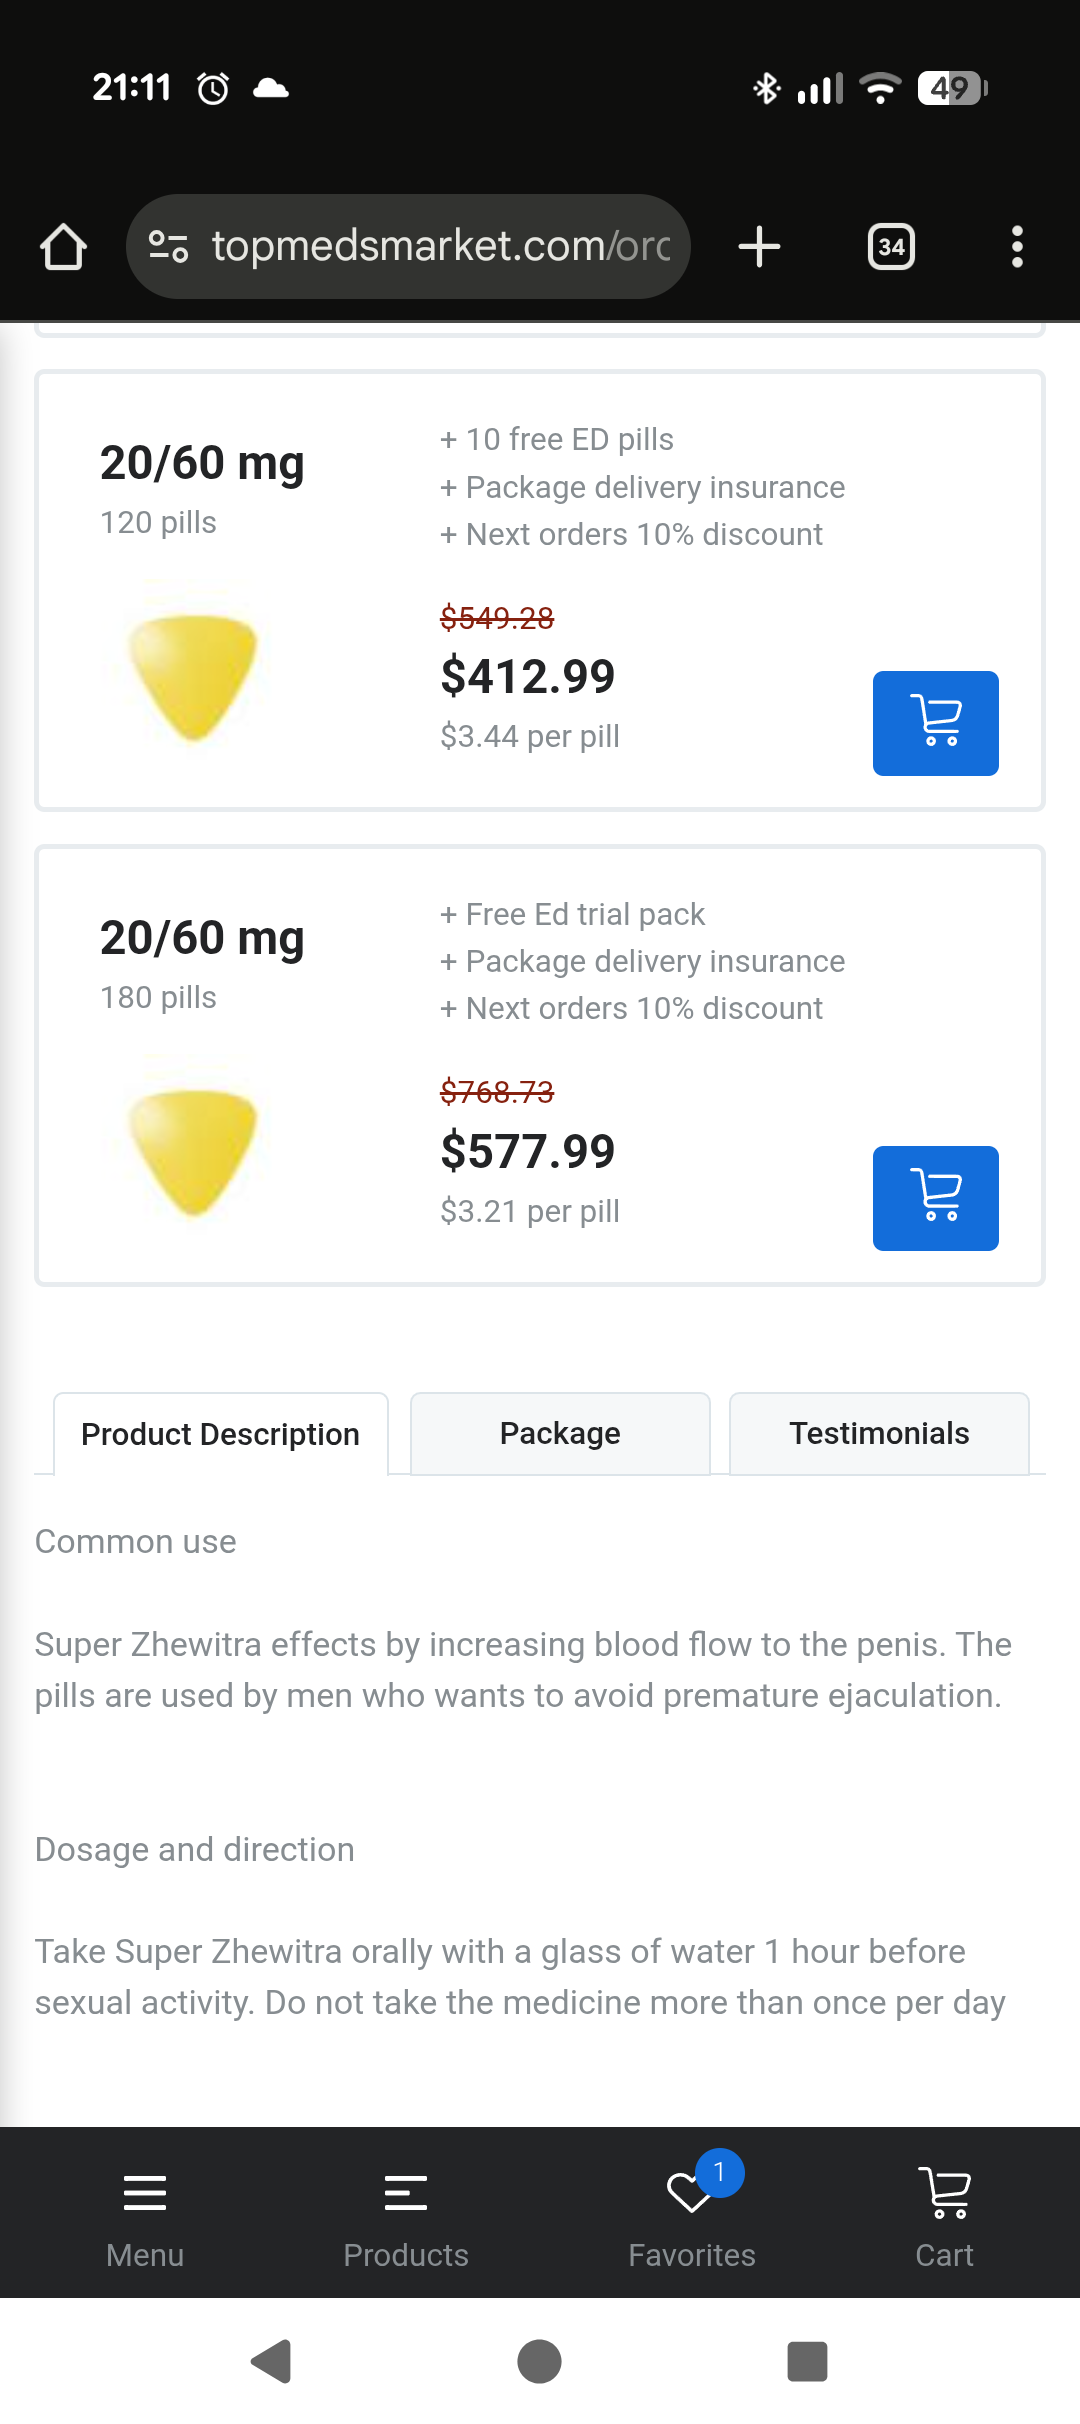
Task: Tap the 120 pills yellow pill image
Action: [x=193, y=677]
